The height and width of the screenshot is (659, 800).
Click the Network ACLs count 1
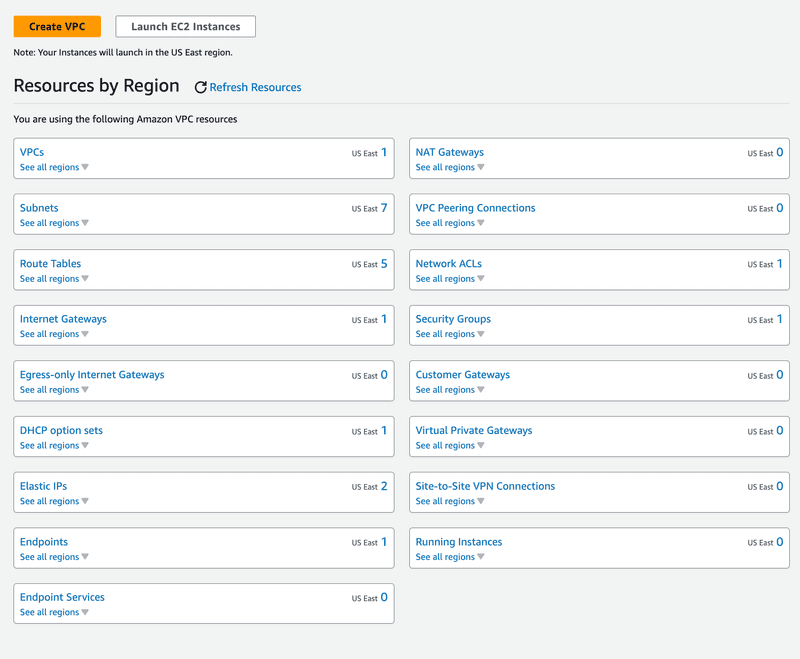(x=780, y=263)
